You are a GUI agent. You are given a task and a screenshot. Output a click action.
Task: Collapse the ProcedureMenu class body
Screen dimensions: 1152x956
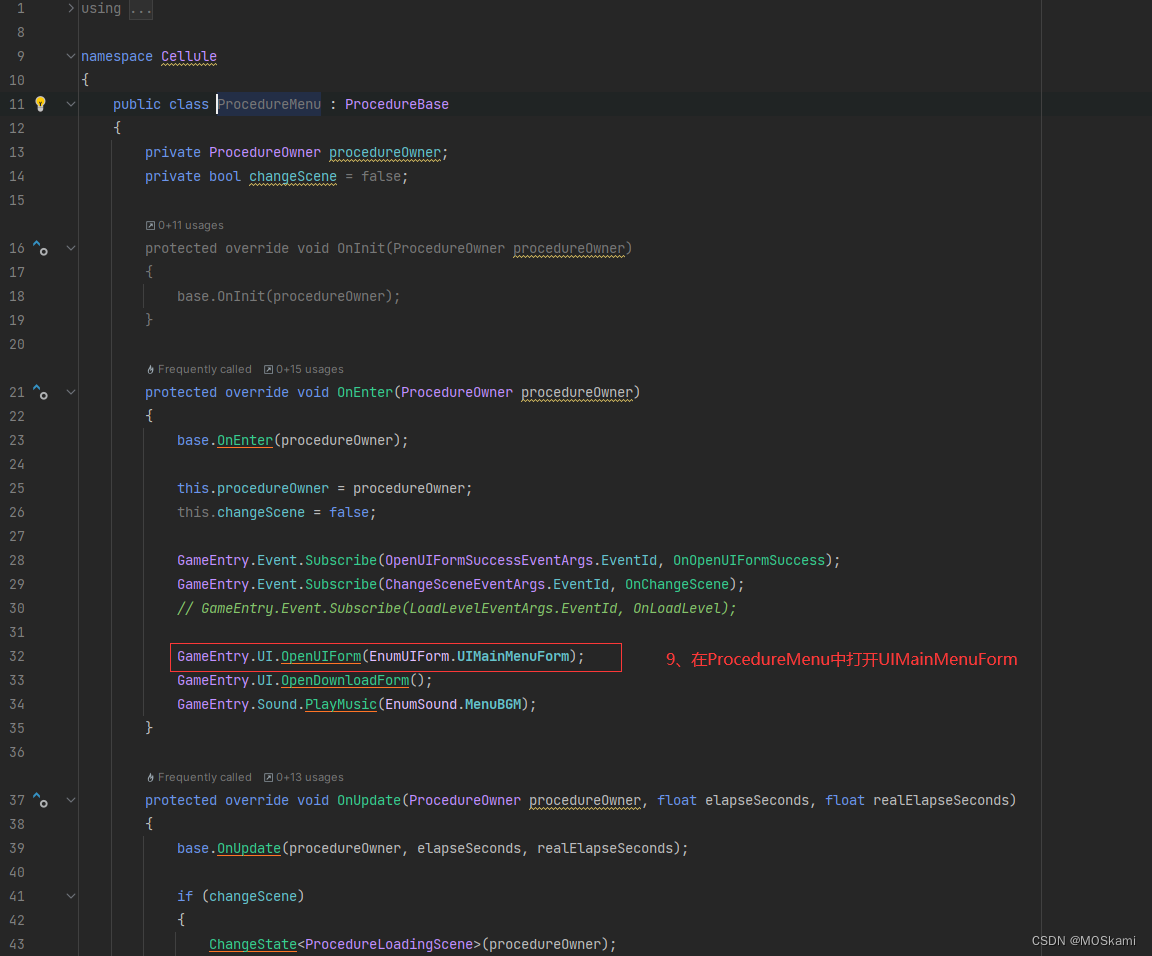tap(69, 103)
